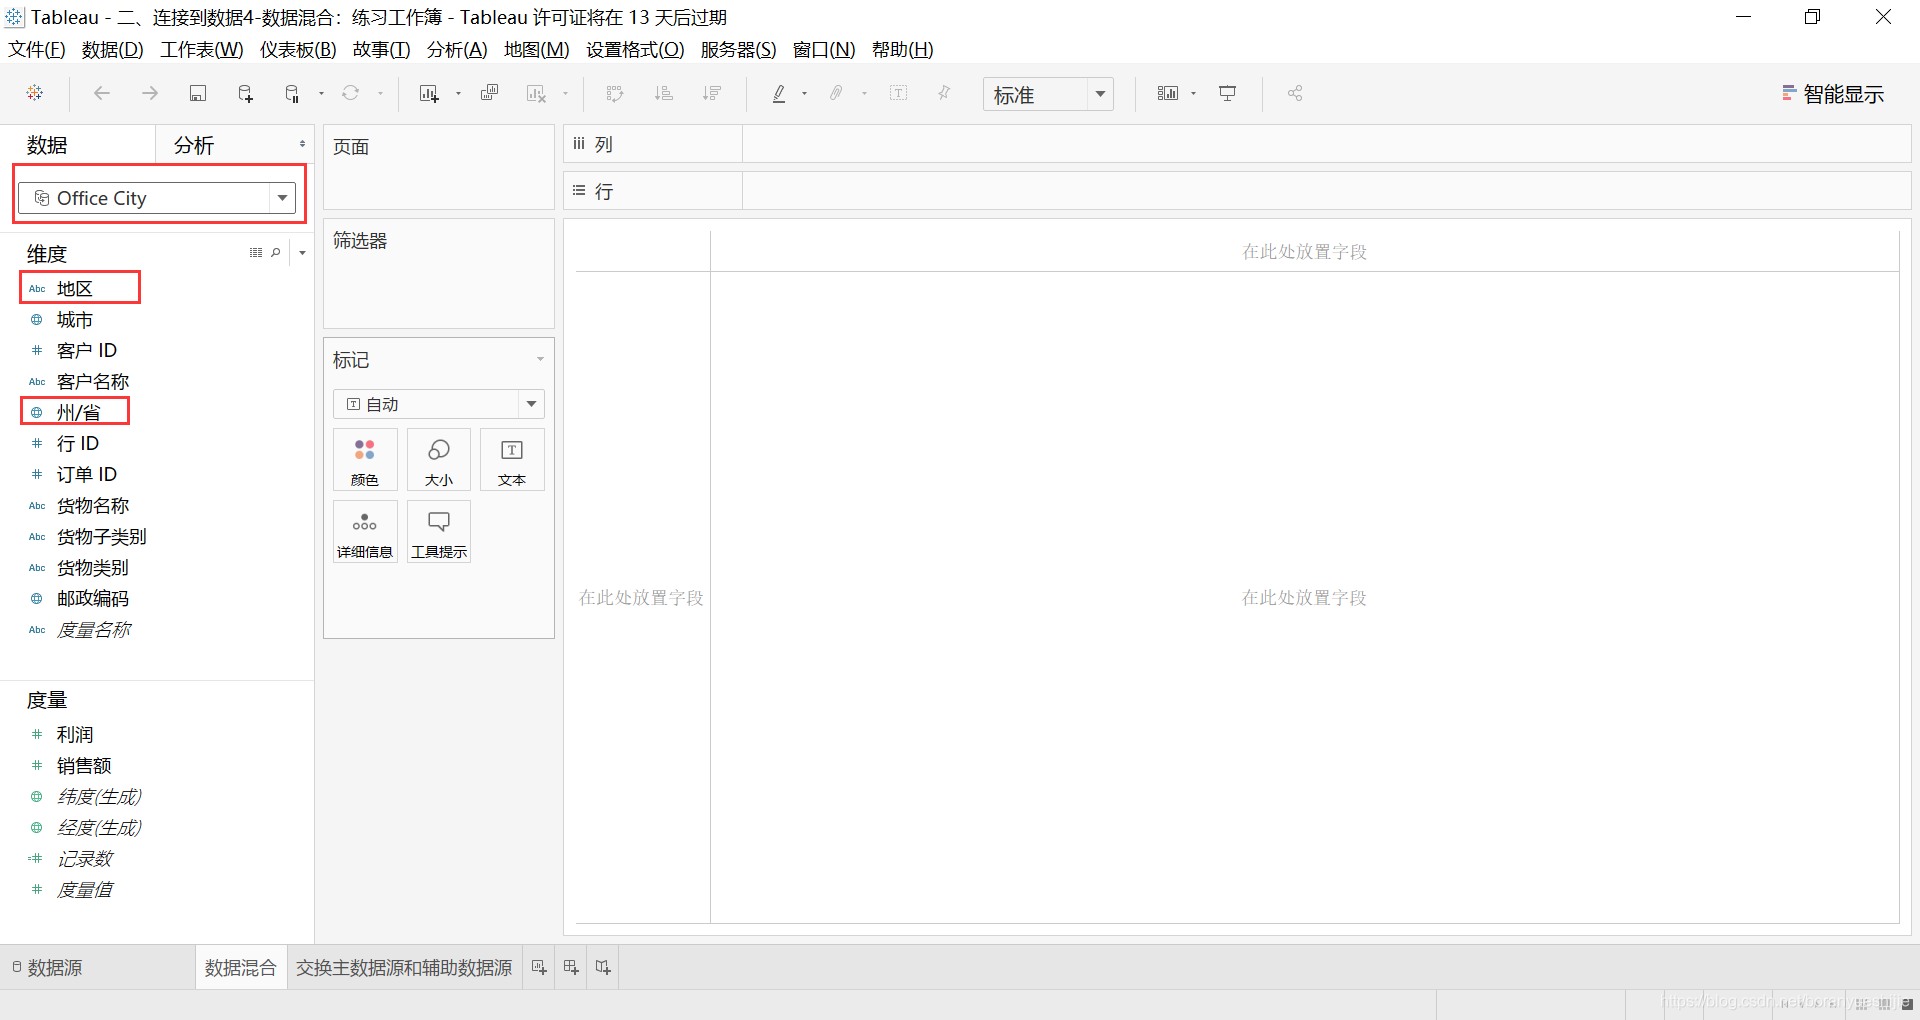Screen dimensions: 1920x1020
Task: Open the 文件(F) menu
Action: 37,50
